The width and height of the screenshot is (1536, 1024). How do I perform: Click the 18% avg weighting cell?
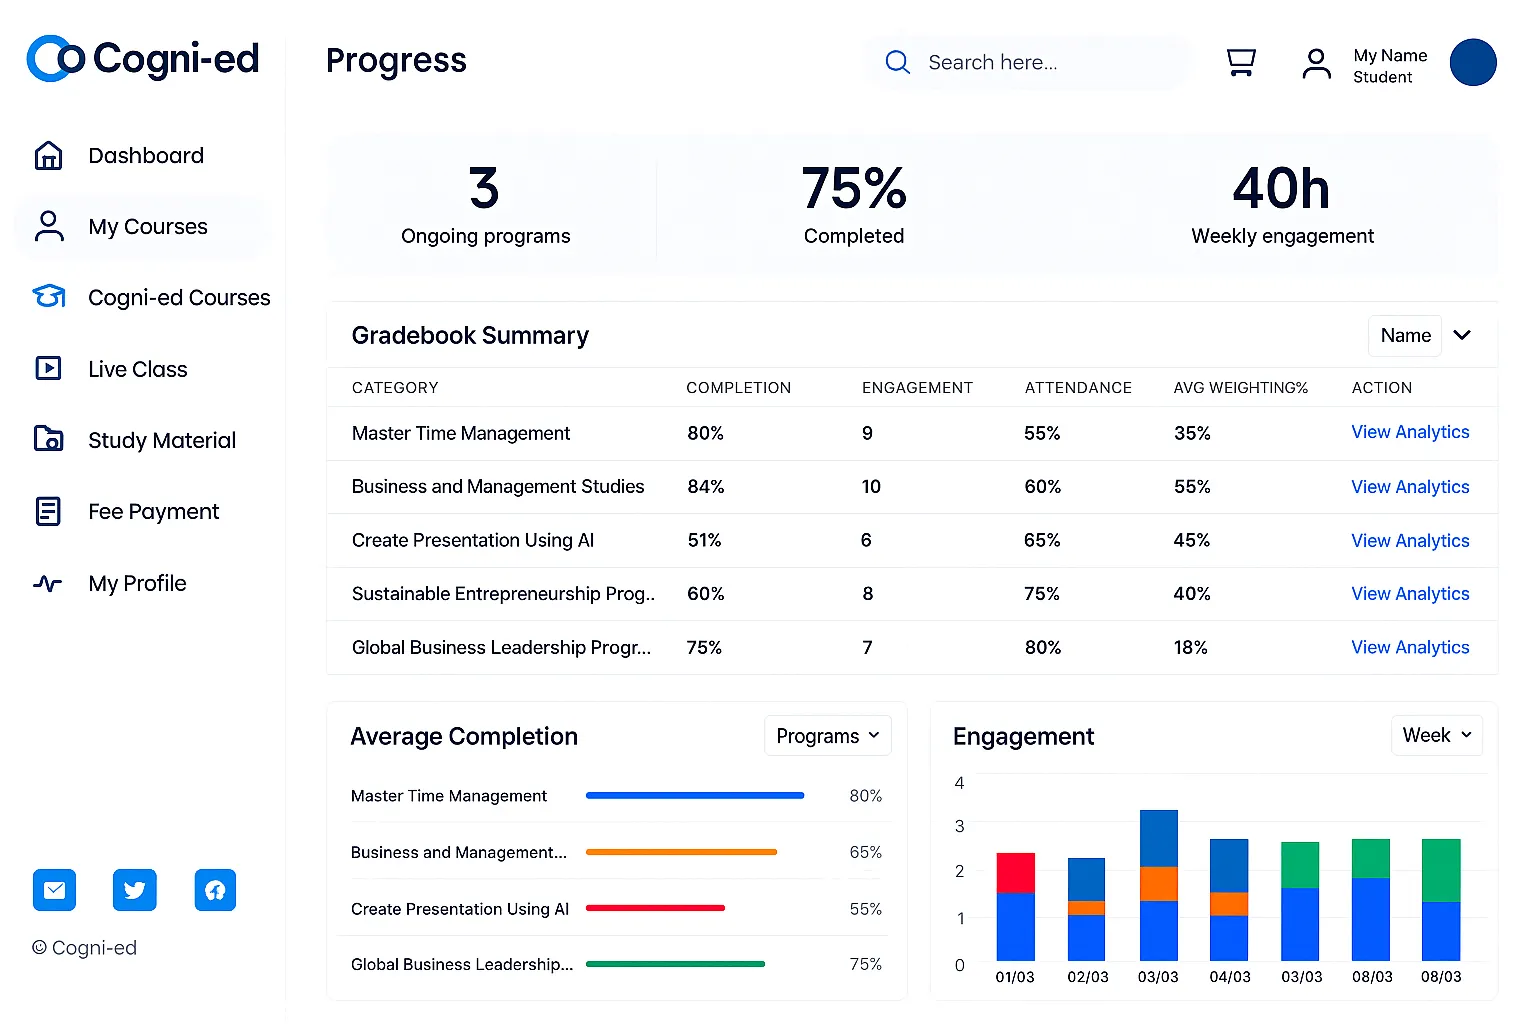click(1190, 648)
